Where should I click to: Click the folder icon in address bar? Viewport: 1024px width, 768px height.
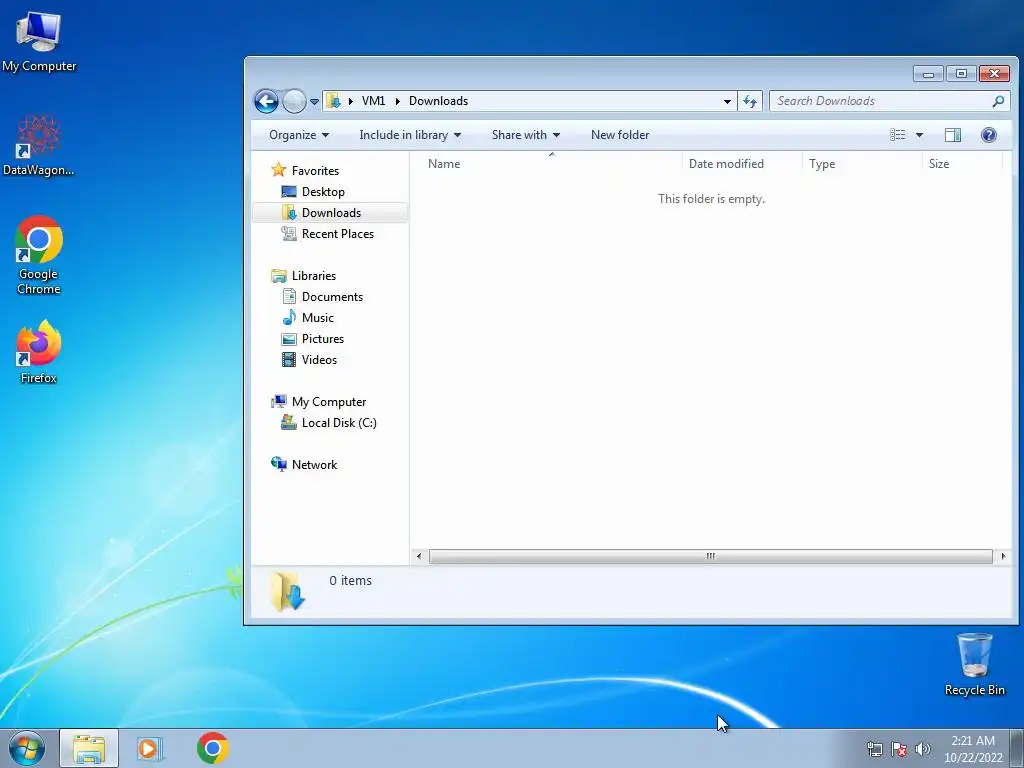coord(334,101)
